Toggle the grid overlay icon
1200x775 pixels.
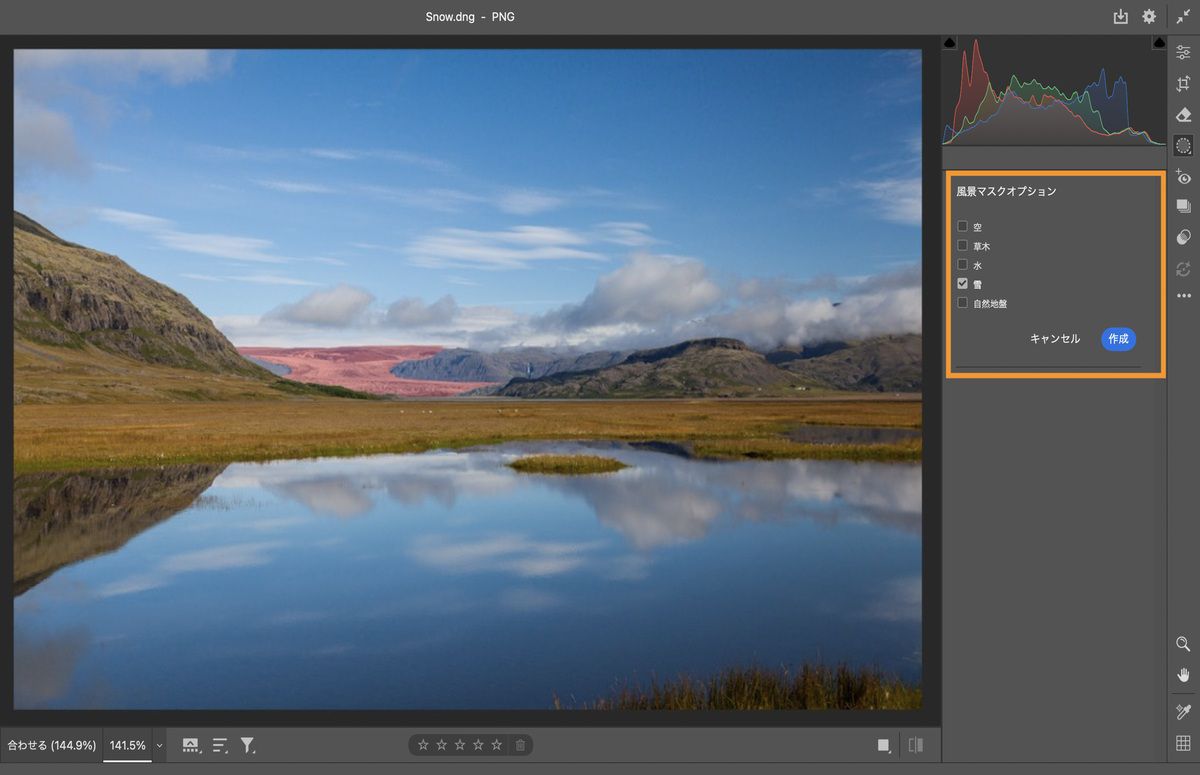point(1184,743)
